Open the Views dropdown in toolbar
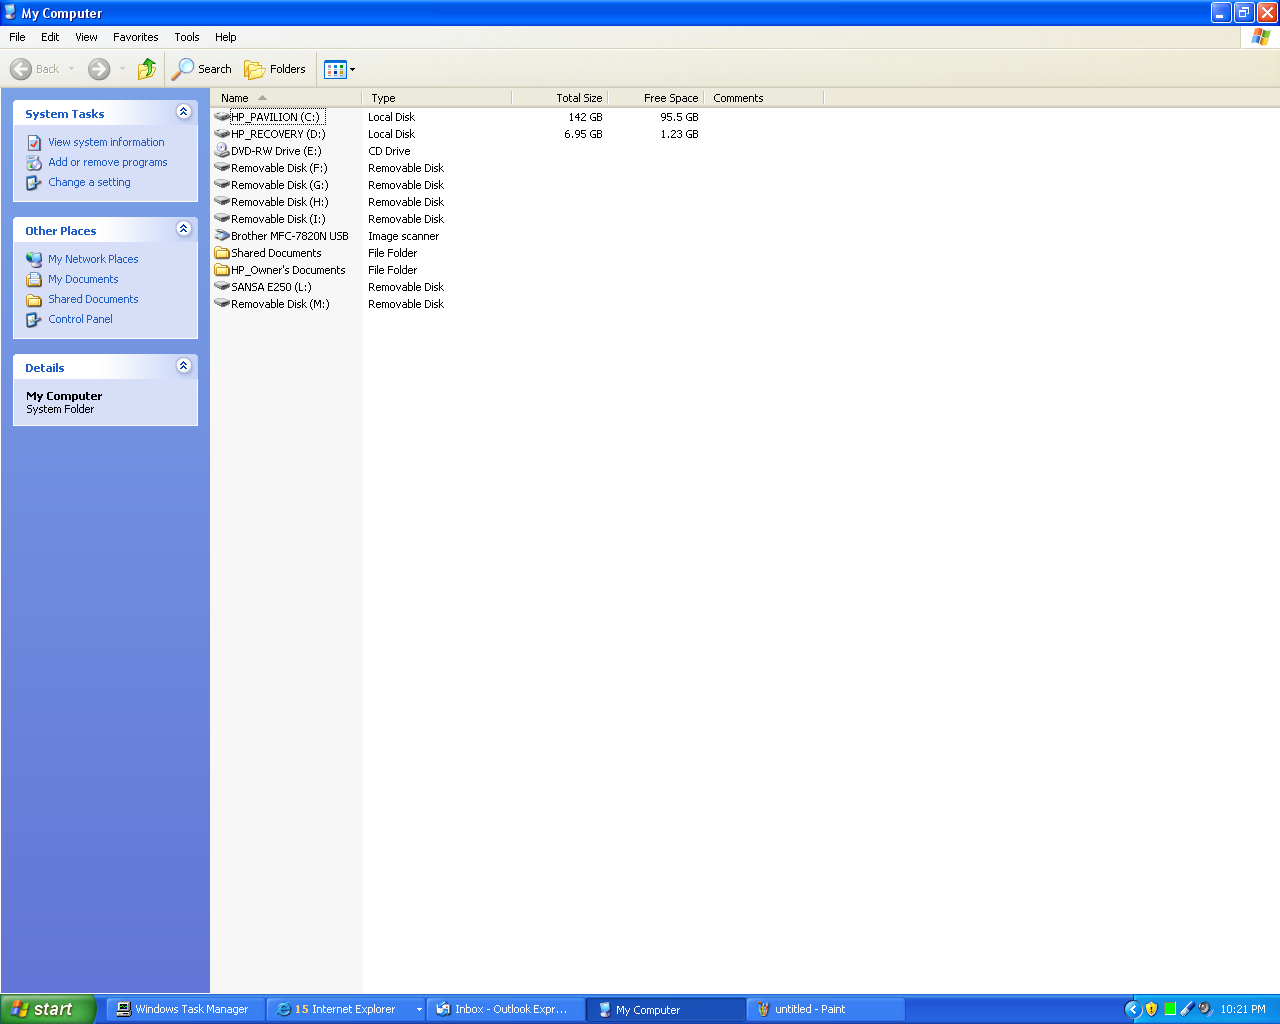Screen dimensions: 1280x1024 pos(340,69)
